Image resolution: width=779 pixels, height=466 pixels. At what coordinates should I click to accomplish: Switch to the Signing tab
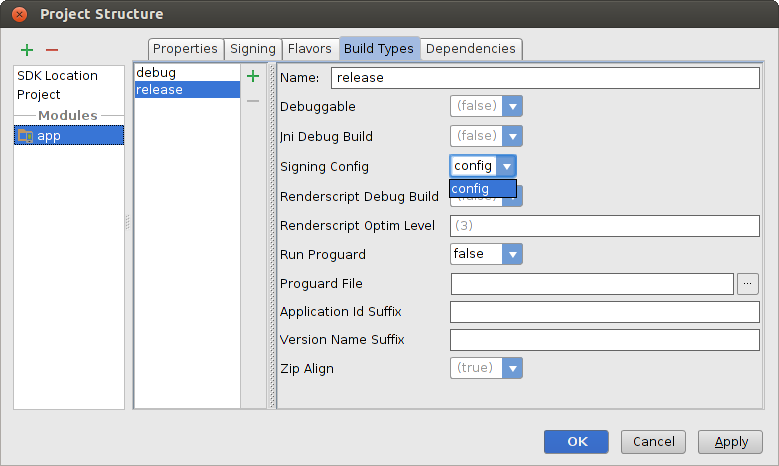pos(252,49)
